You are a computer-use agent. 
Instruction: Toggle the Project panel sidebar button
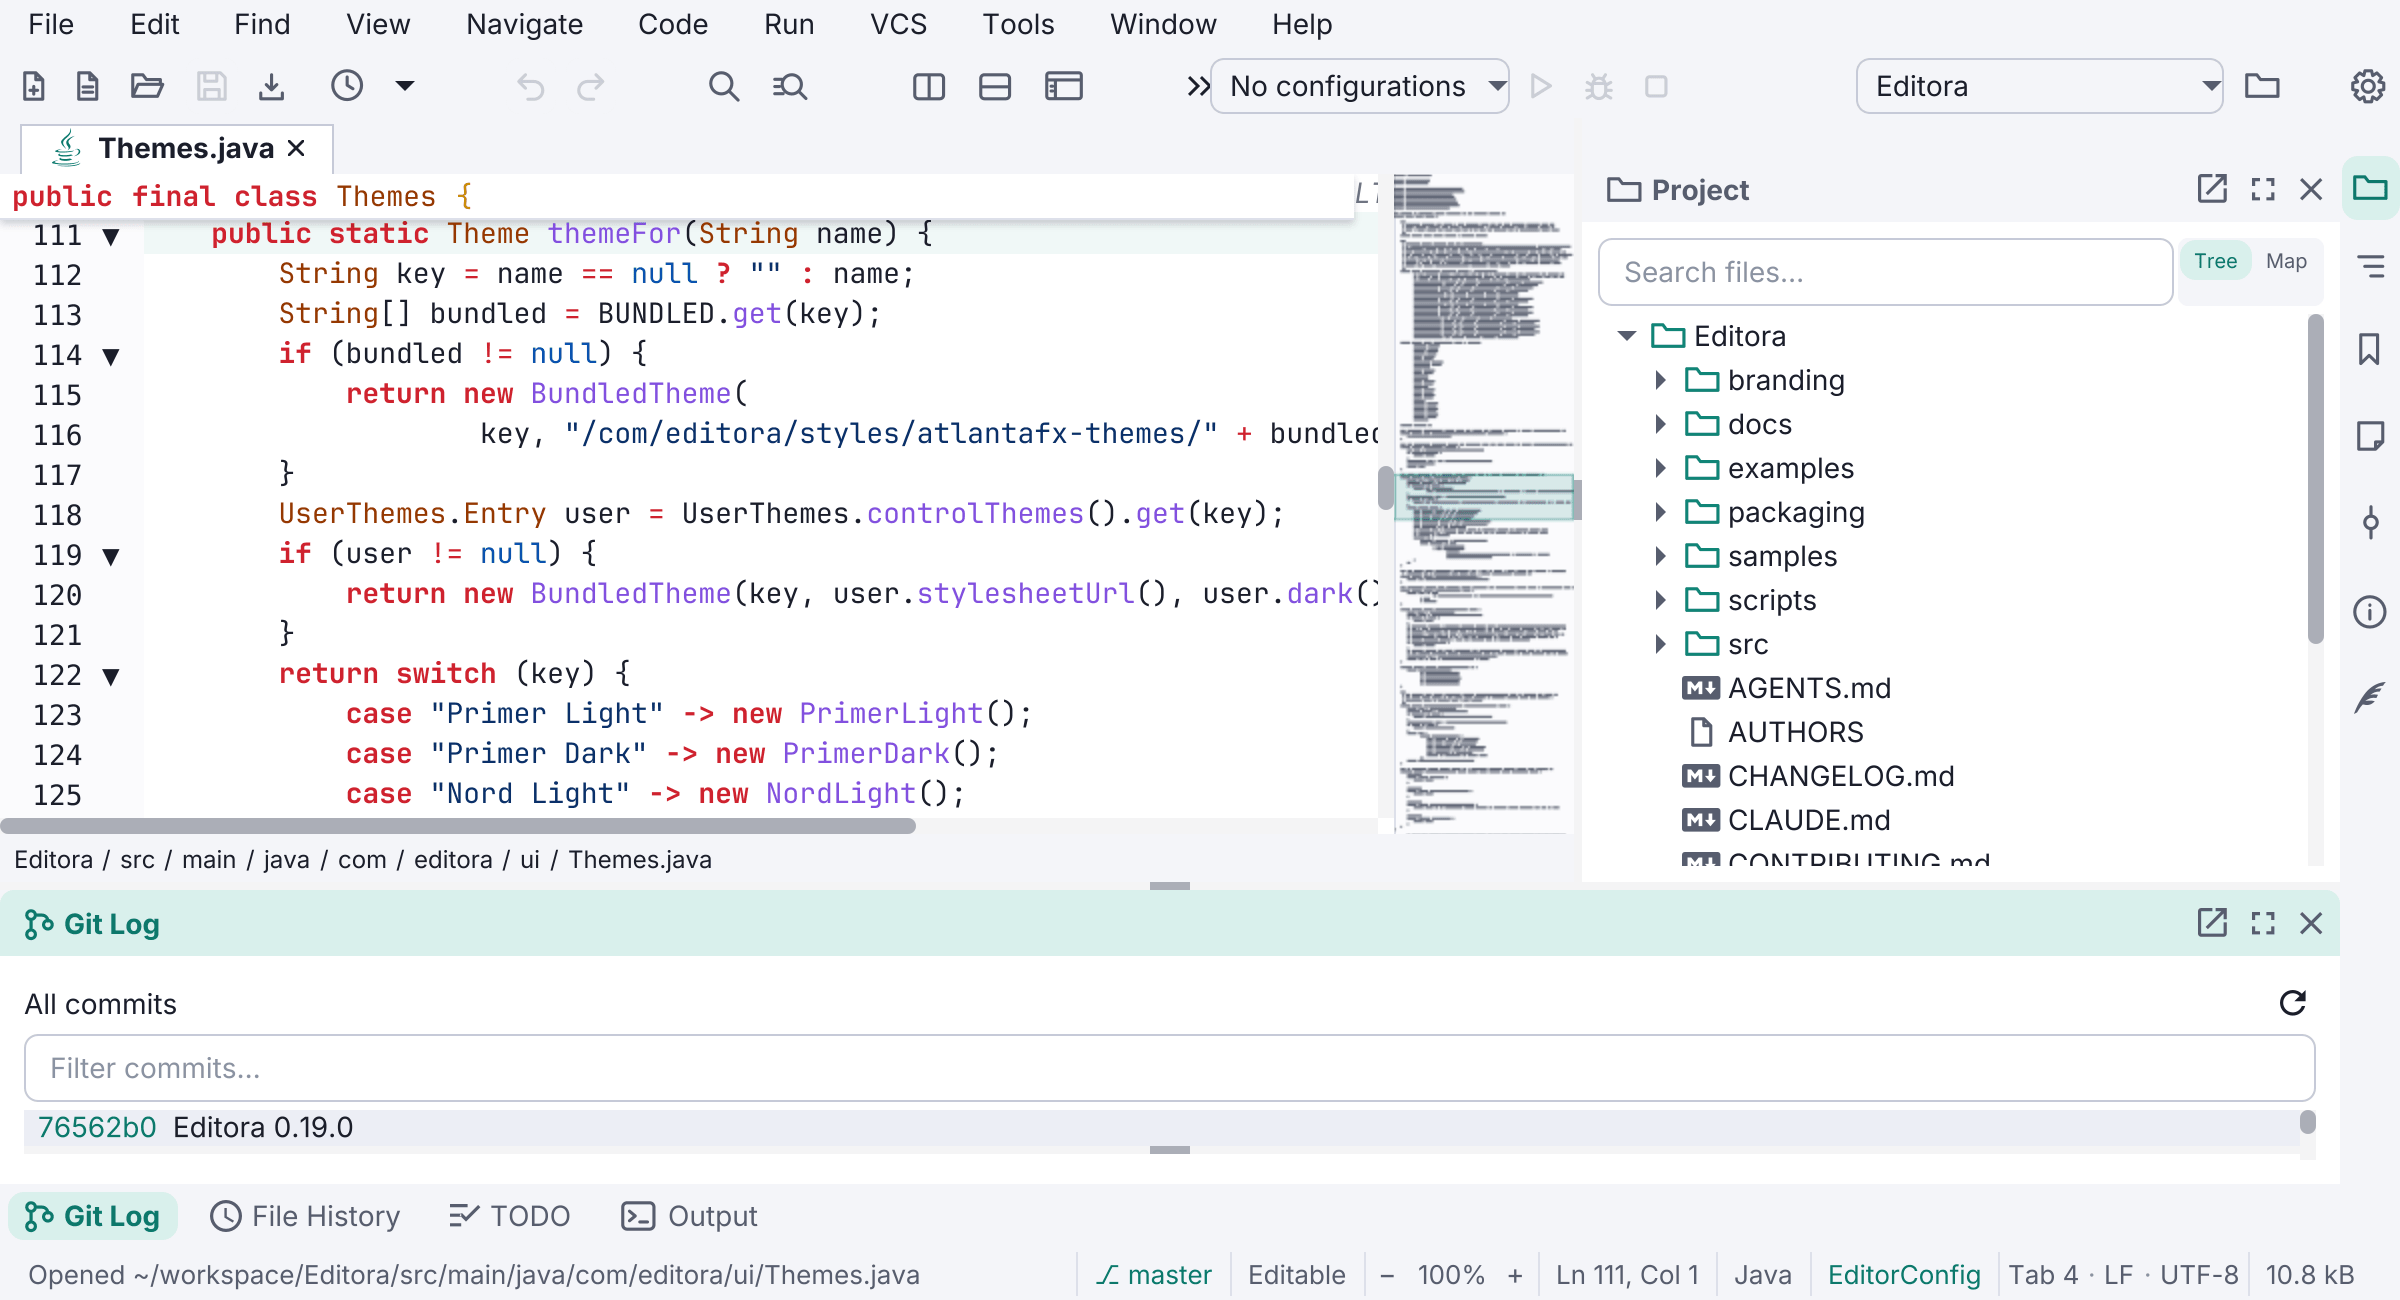click(2369, 188)
